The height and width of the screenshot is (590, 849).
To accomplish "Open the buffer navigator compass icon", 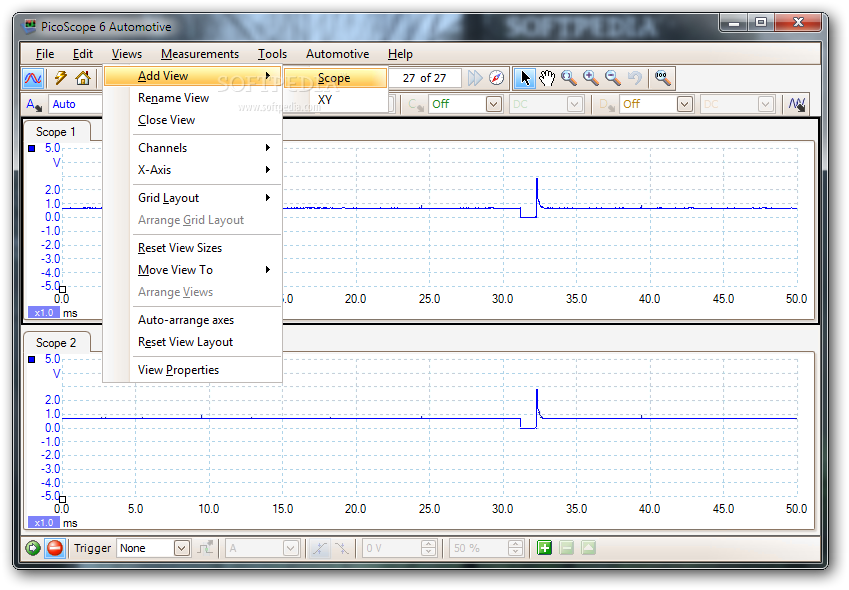I will coord(497,78).
